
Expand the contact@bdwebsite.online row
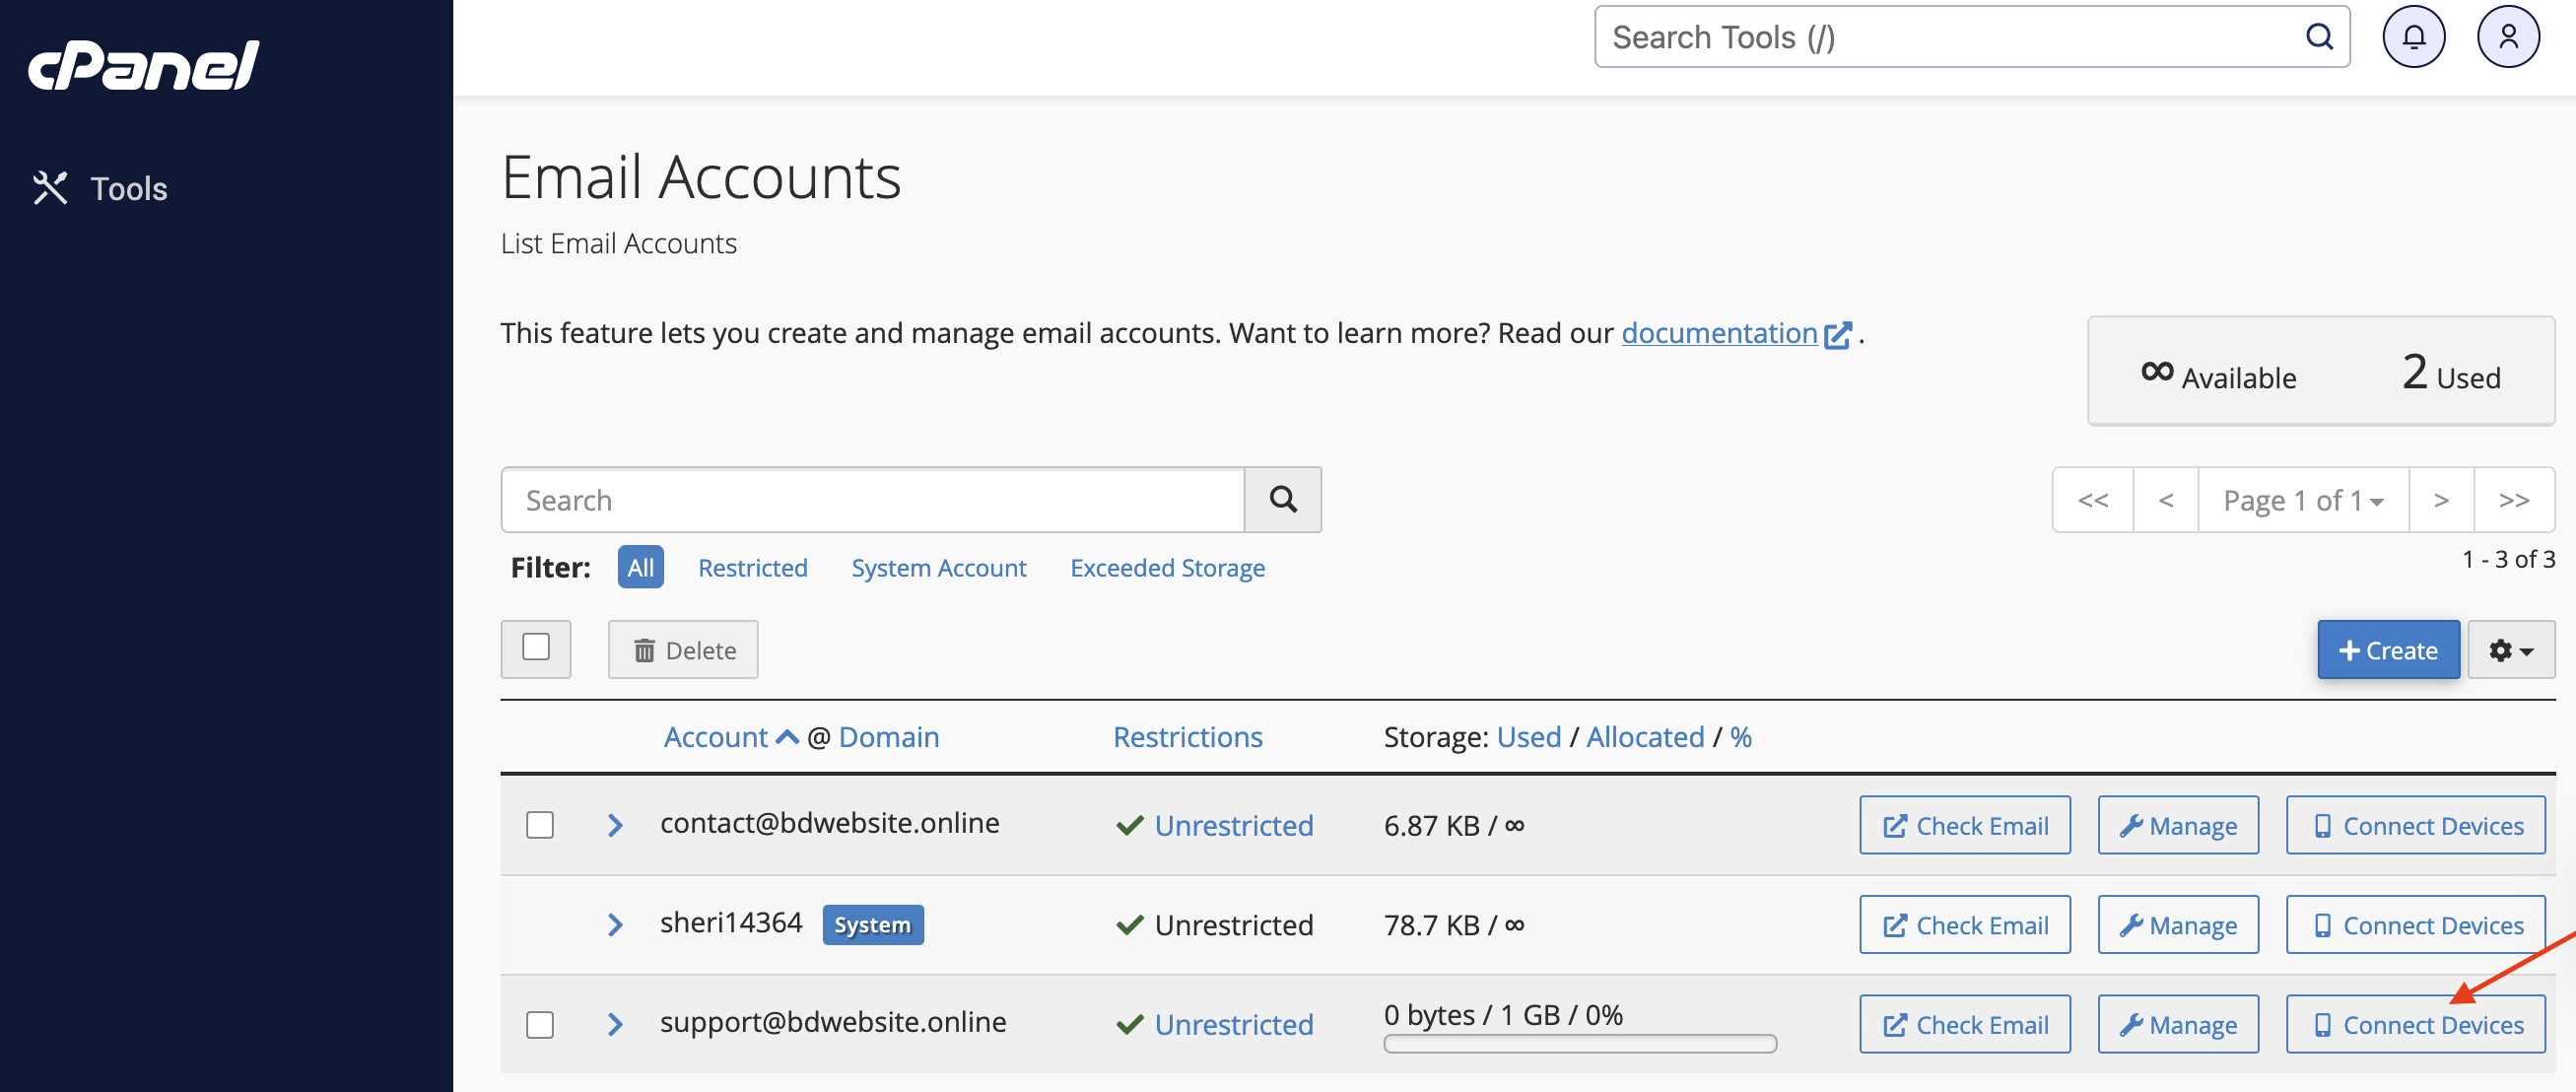coord(615,825)
